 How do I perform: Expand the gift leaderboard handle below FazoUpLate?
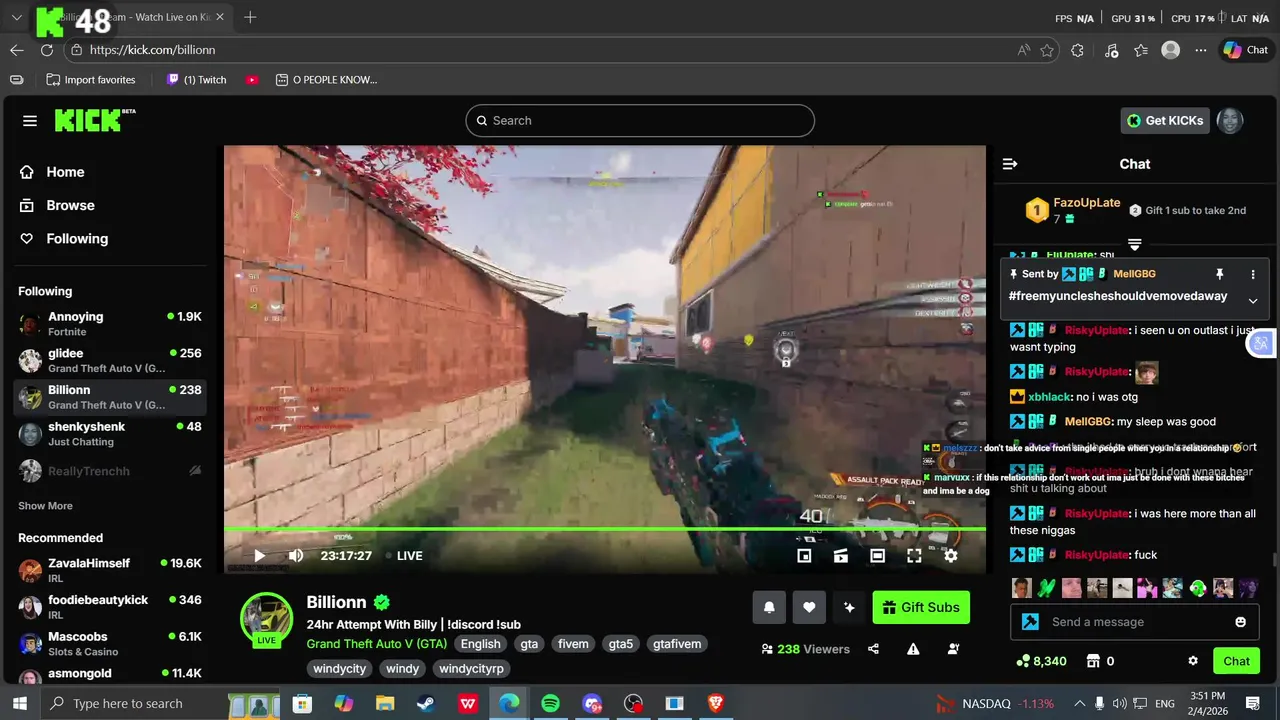1134,244
